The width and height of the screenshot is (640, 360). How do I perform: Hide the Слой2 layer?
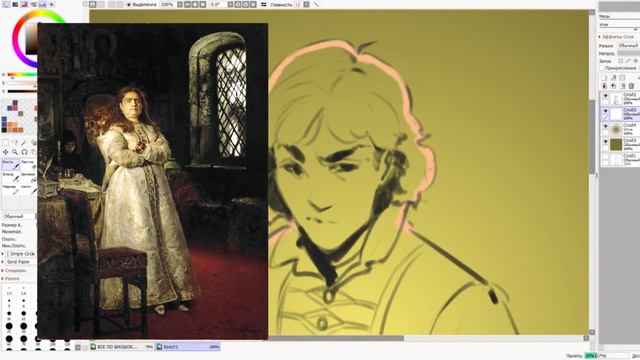(x=605, y=96)
